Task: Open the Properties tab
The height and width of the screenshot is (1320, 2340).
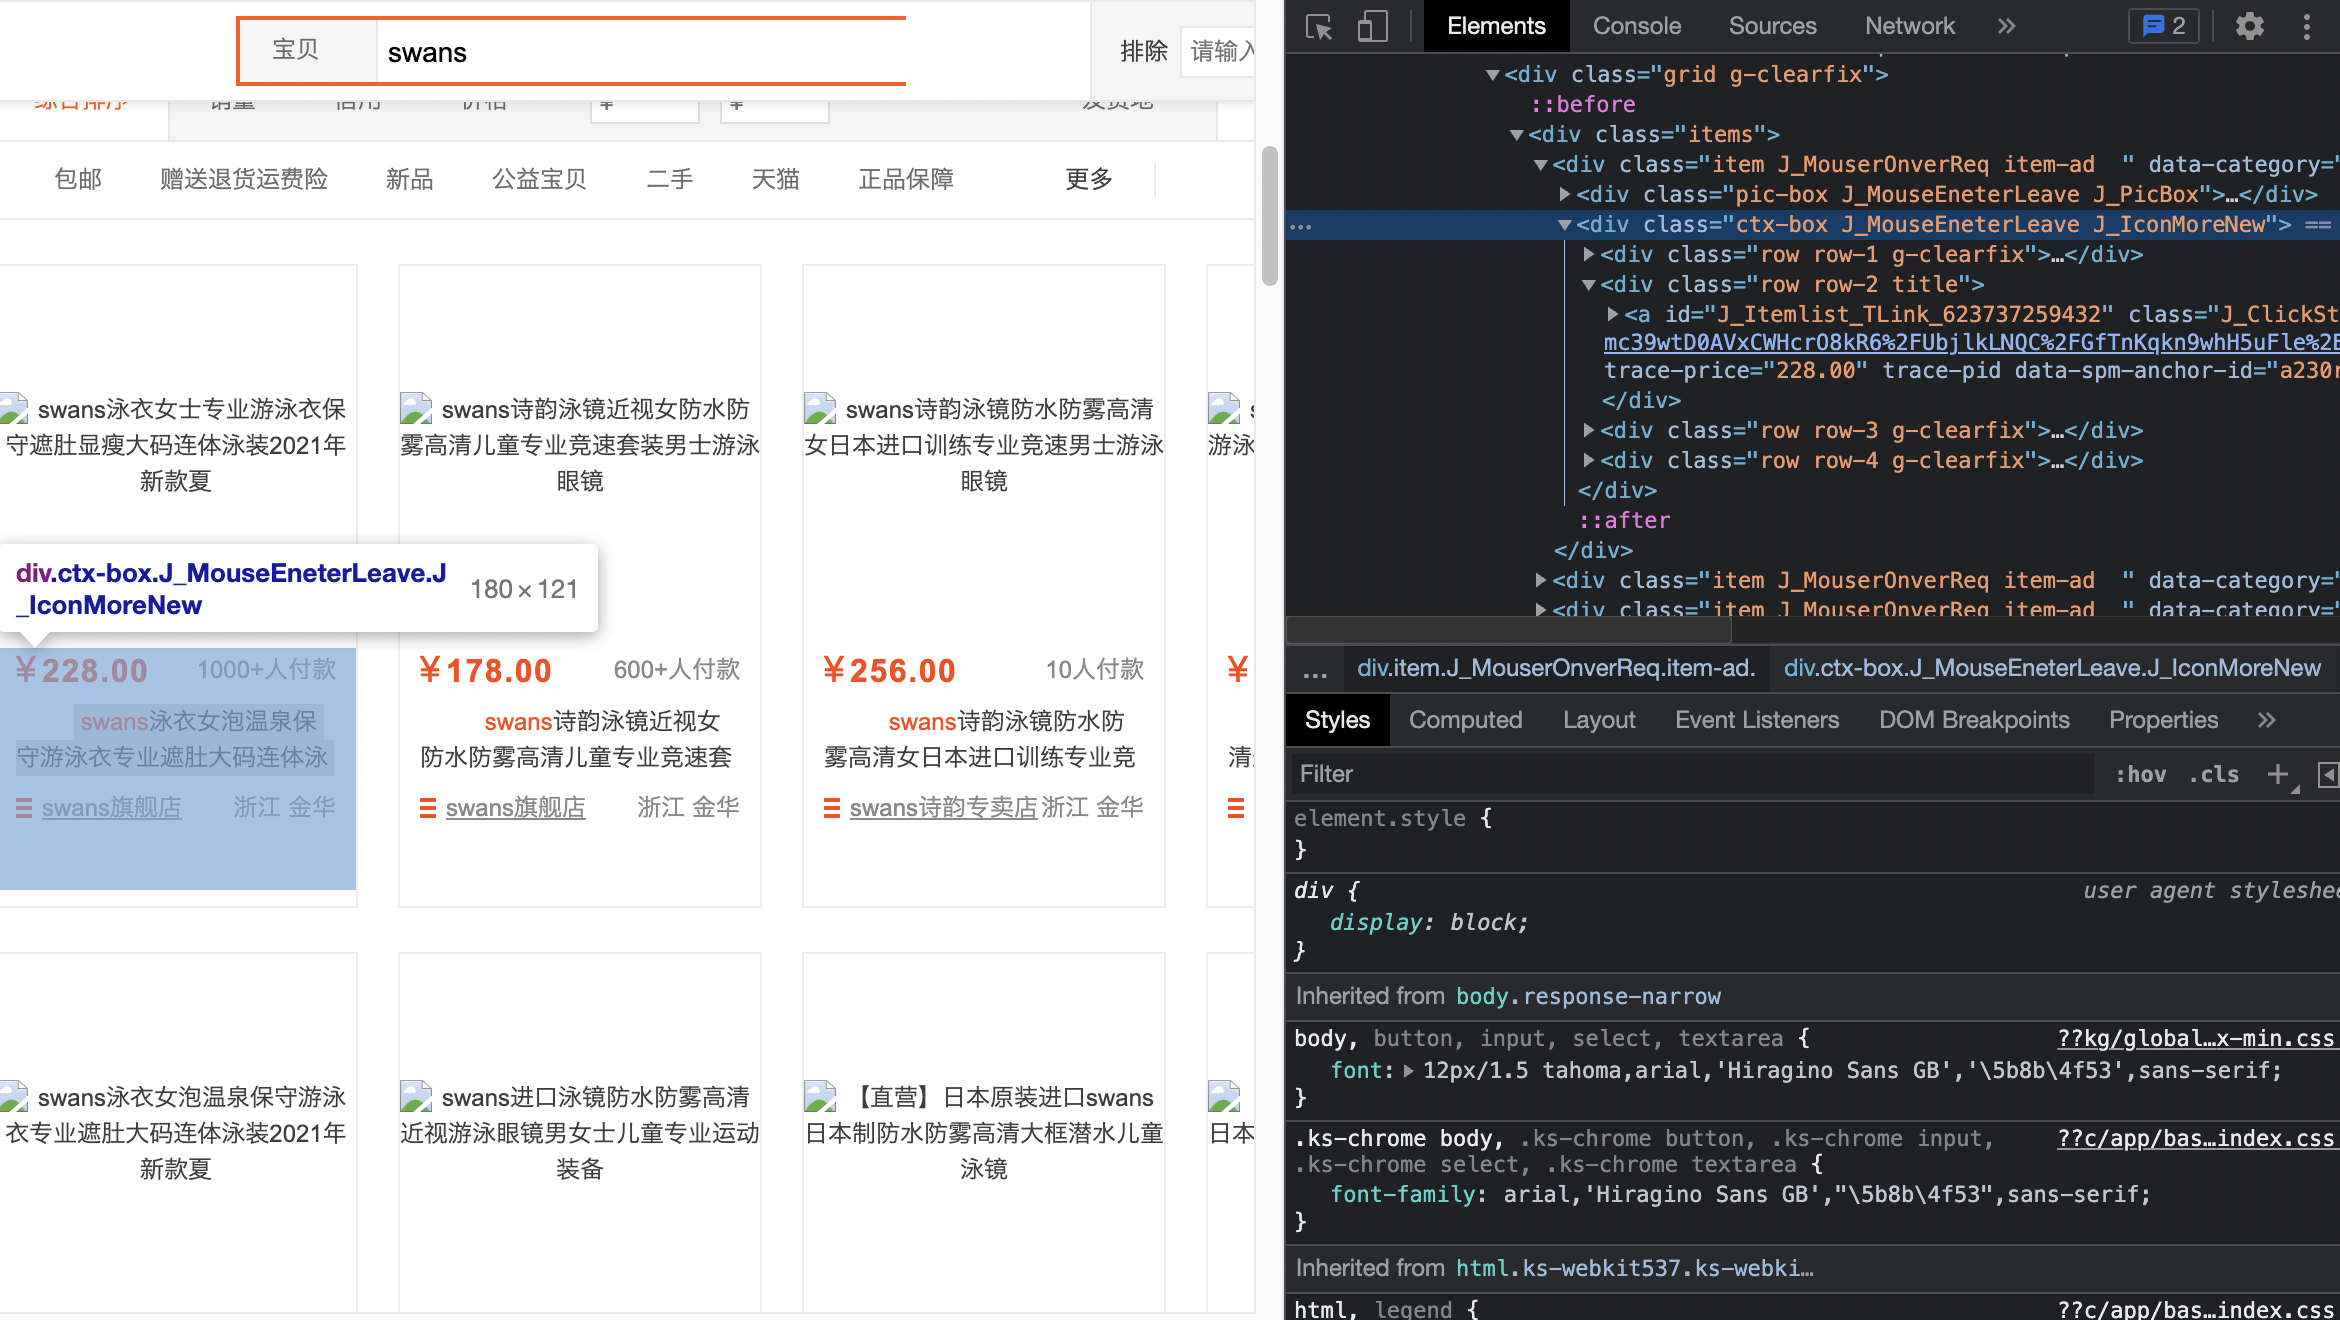Action: [2163, 720]
